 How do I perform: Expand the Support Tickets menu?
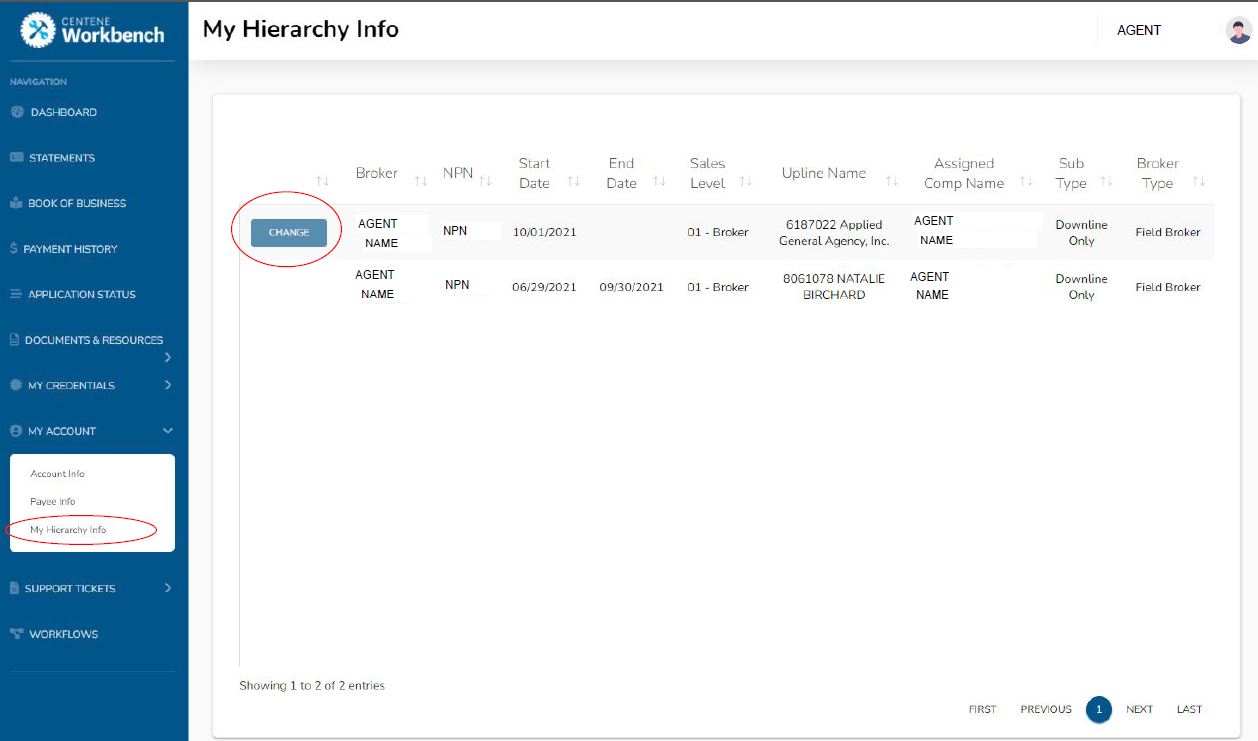tap(167, 588)
